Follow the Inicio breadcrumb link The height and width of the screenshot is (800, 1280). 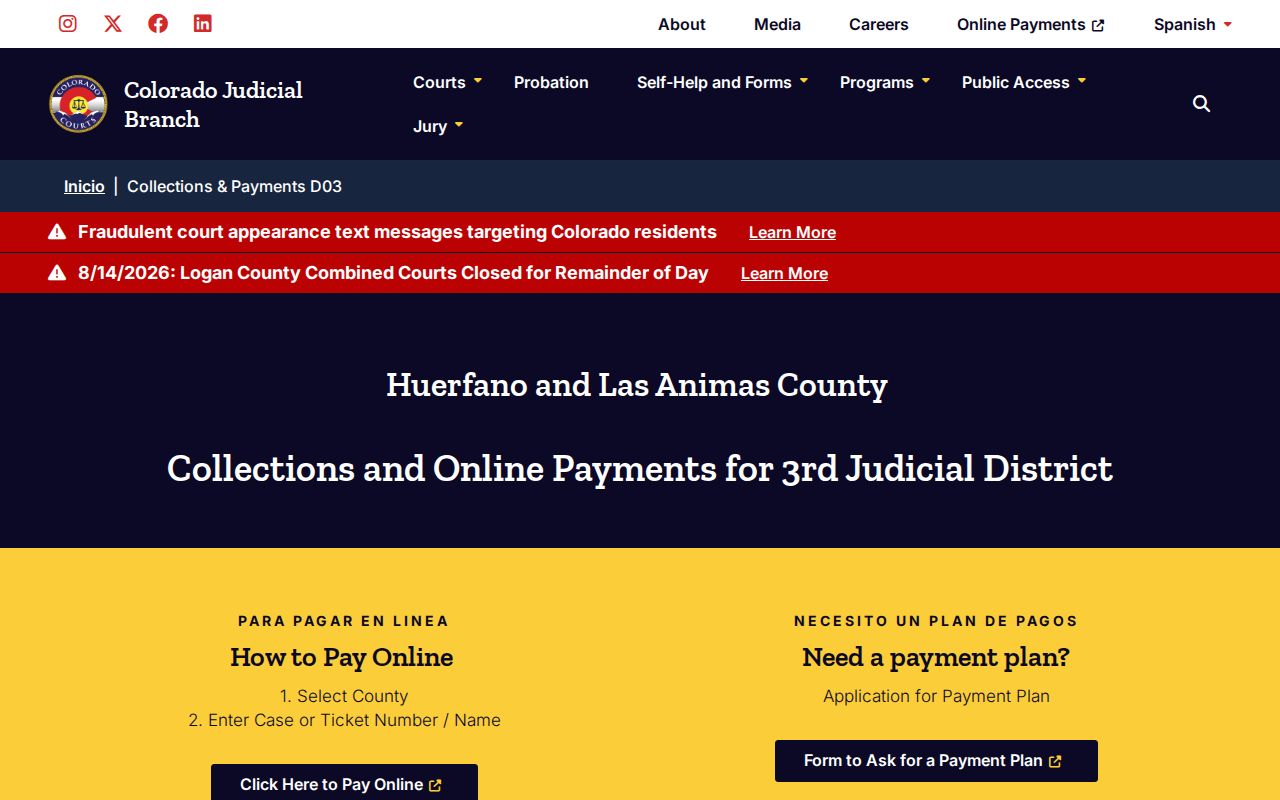pos(84,186)
